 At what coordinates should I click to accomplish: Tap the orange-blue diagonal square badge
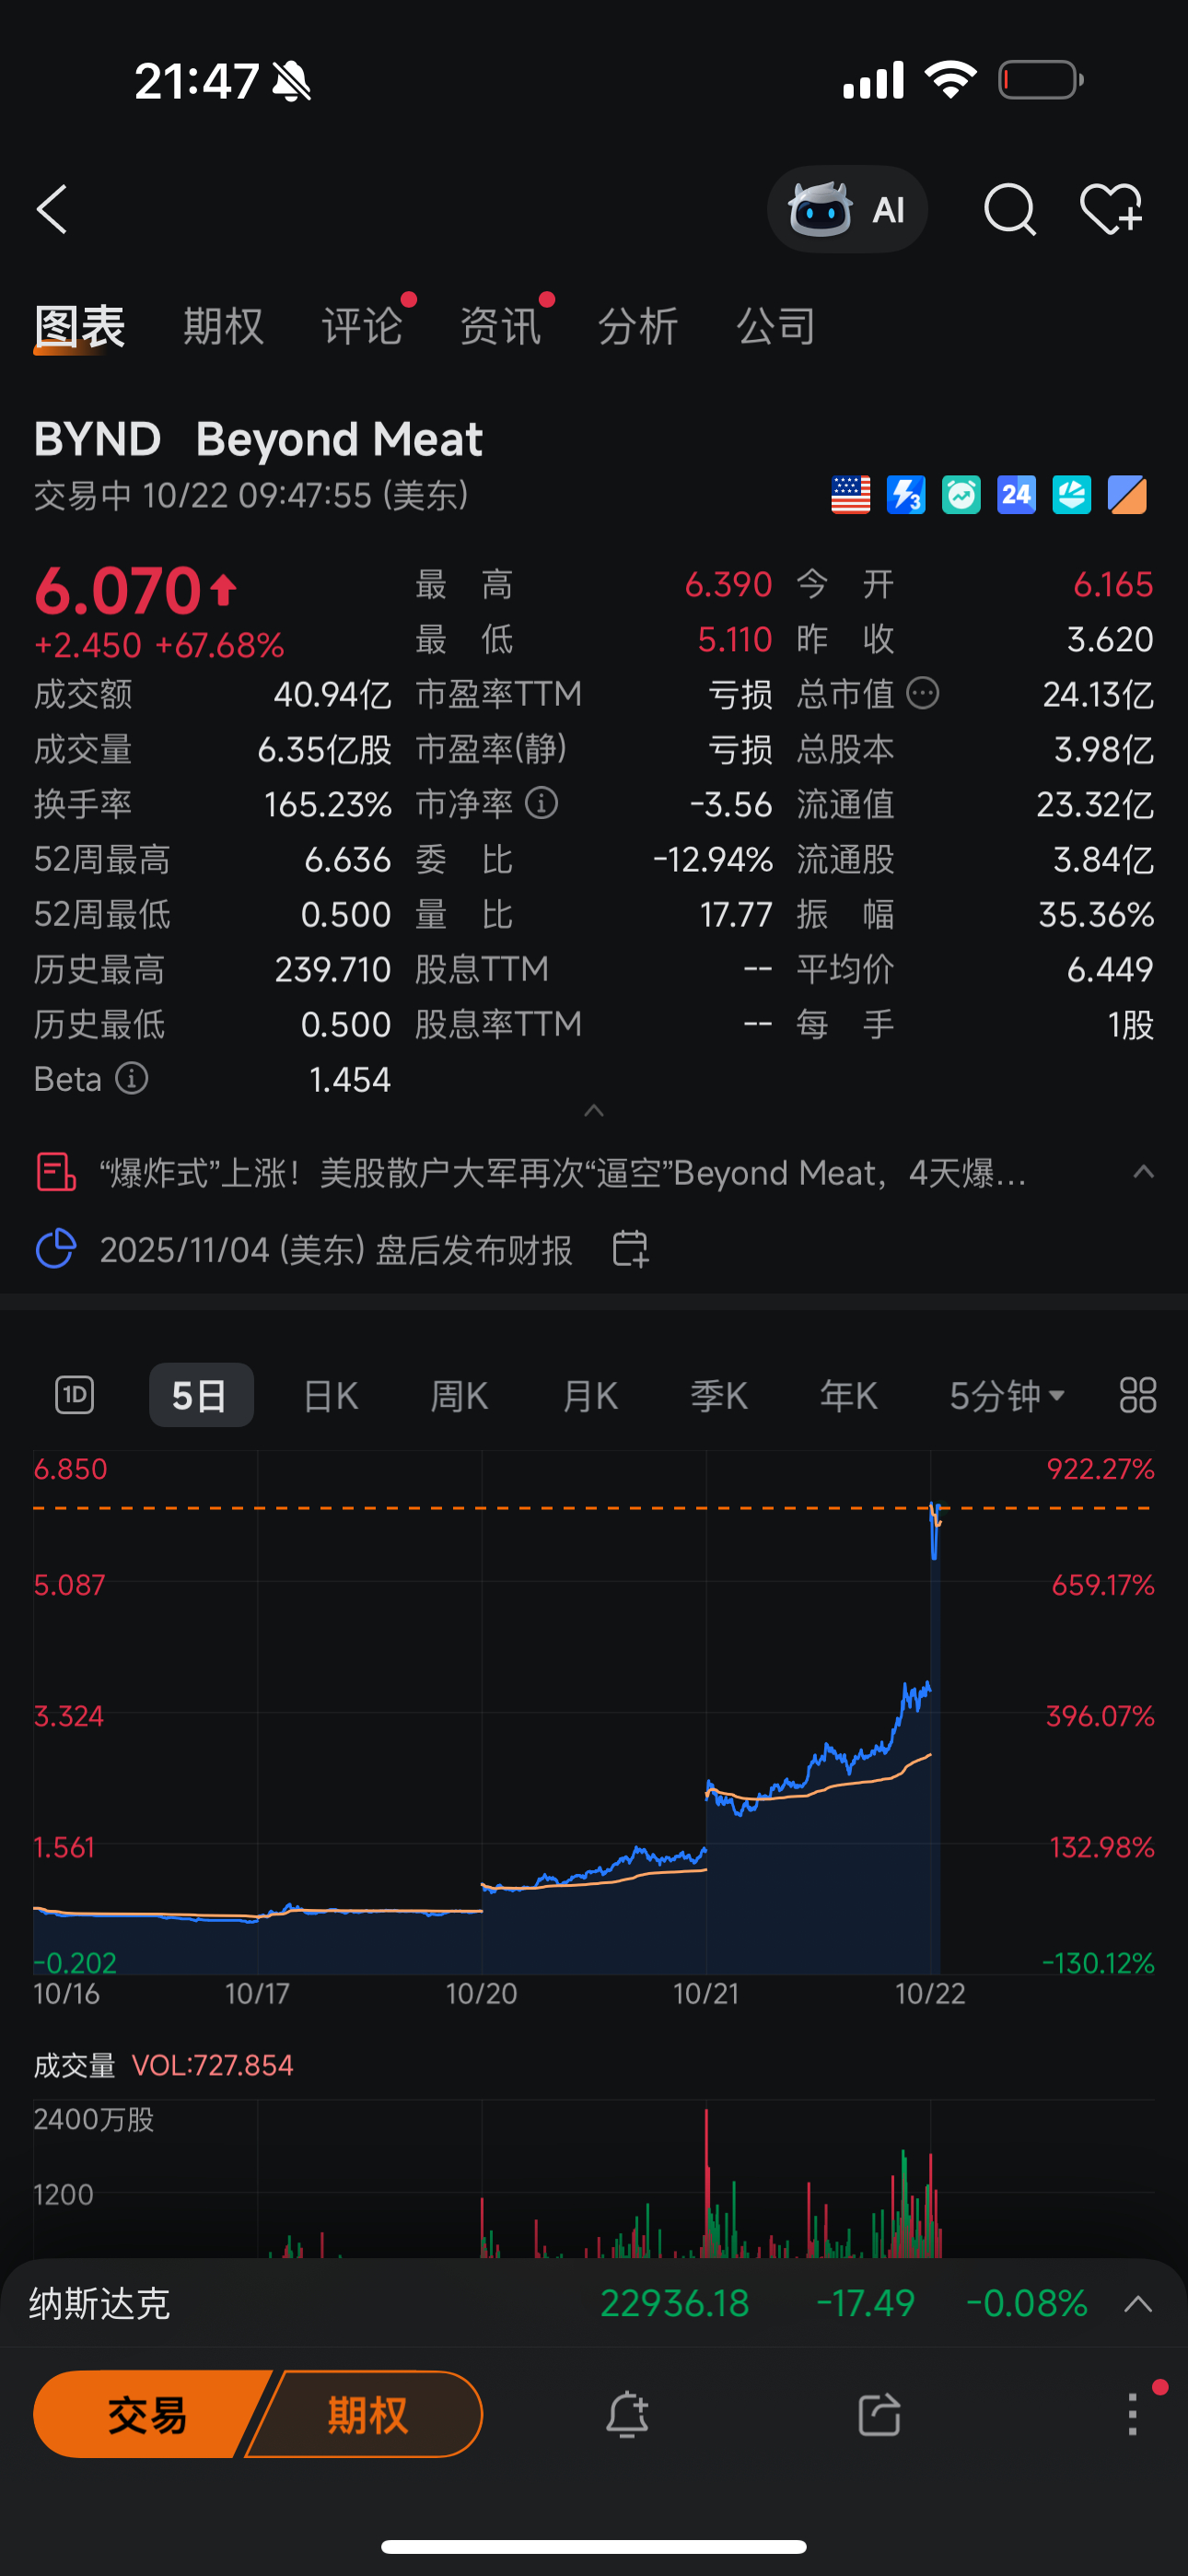point(1127,495)
